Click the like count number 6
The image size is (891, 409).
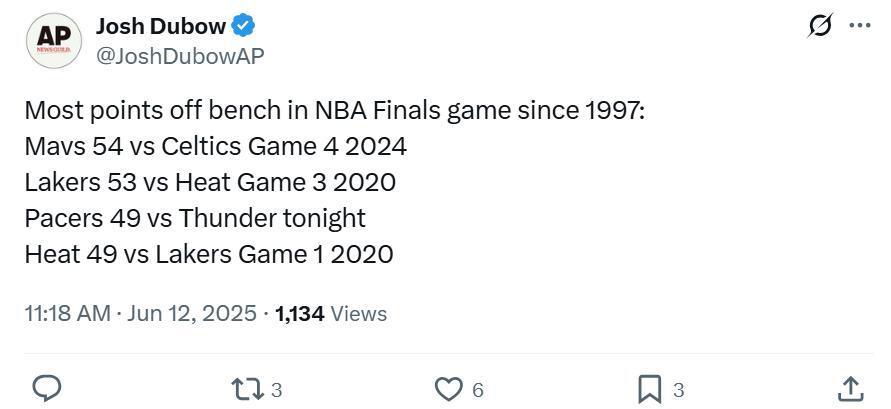[478, 390]
